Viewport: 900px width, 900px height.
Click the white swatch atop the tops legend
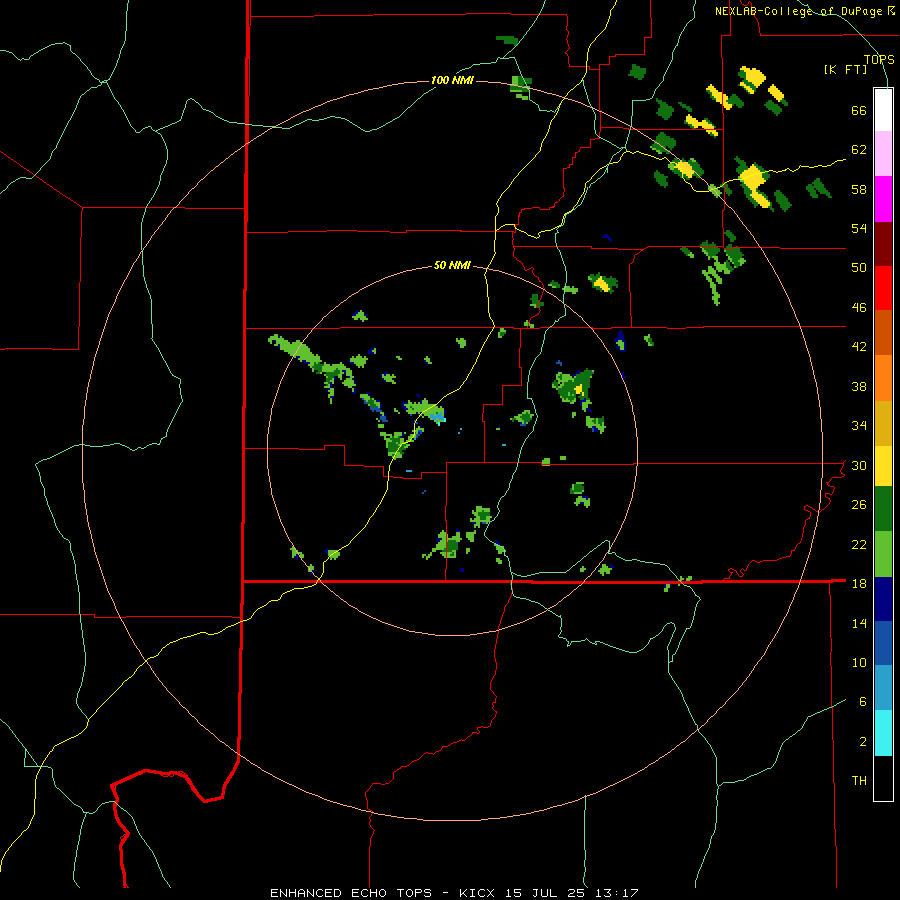(x=883, y=110)
